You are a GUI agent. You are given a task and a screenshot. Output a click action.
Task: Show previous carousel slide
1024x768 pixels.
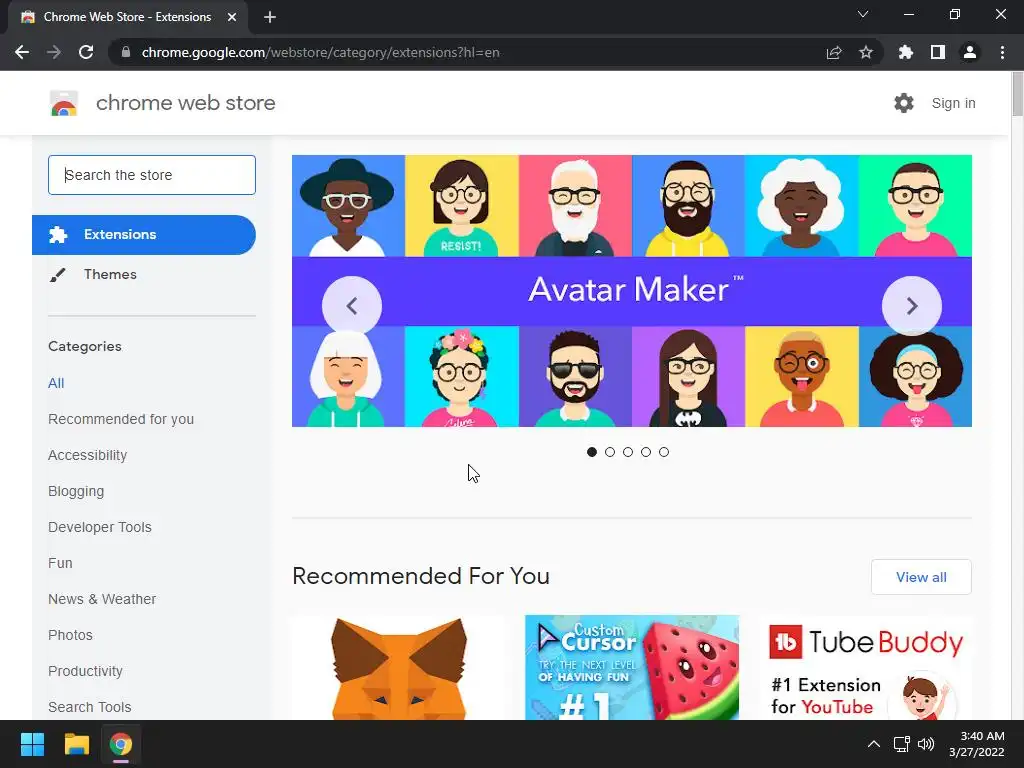pos(352,306)
